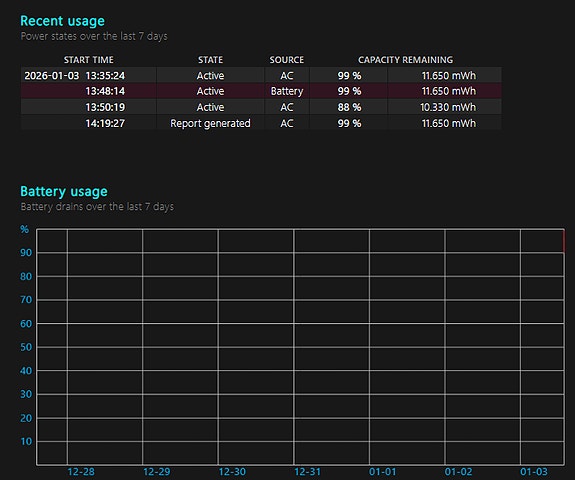This screenshot has height=480, width=575.
Task: Click the 10.330 mWh capacity value
Action: (x=448, y=107)
